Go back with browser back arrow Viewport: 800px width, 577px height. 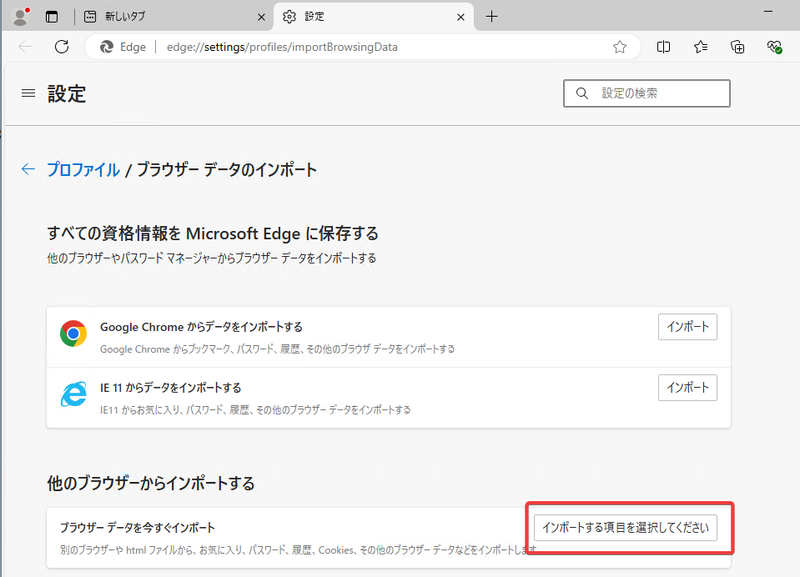pos(25,47)
